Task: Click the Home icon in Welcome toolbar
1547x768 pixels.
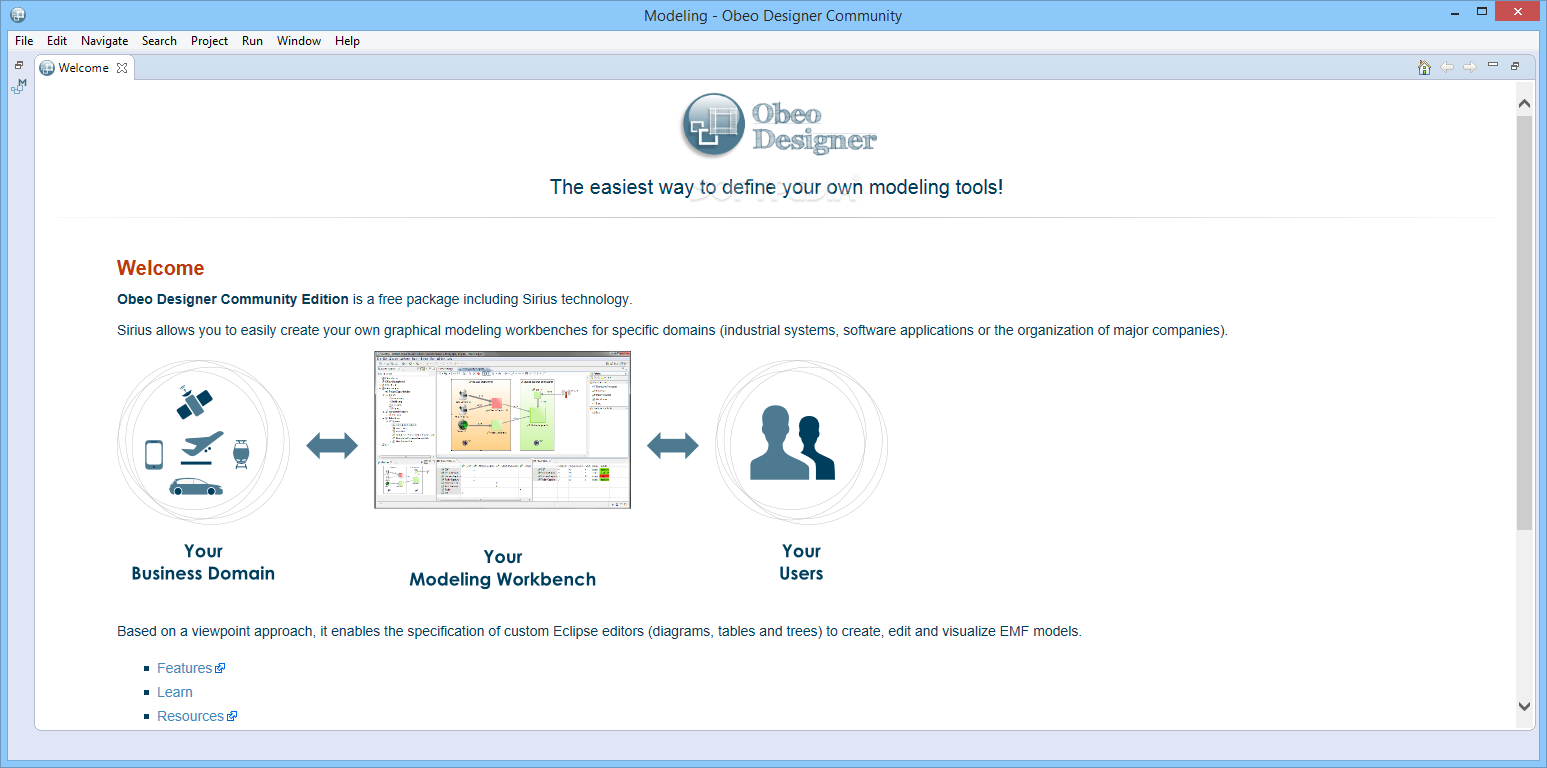Action: coord(1424,67)
